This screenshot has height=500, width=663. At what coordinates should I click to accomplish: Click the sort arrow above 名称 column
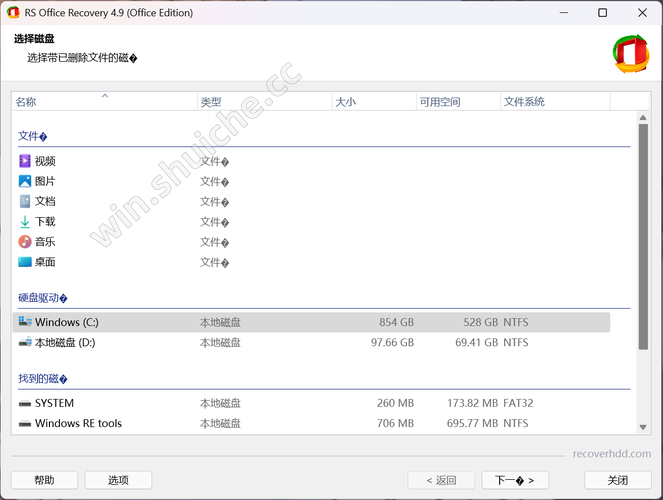click(x=105, y=96)
